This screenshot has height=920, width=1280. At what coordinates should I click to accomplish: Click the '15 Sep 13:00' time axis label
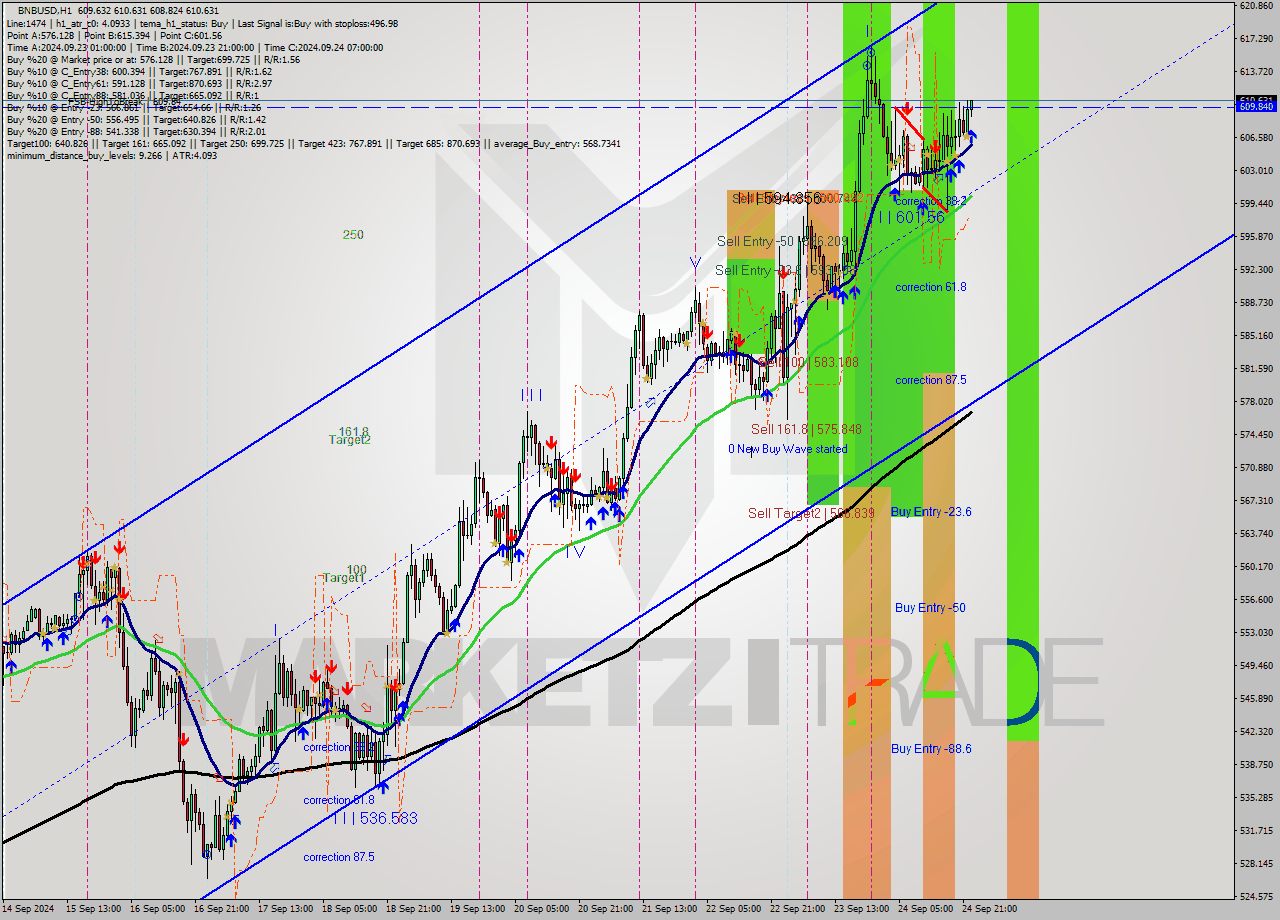click(x=93, y=909)
